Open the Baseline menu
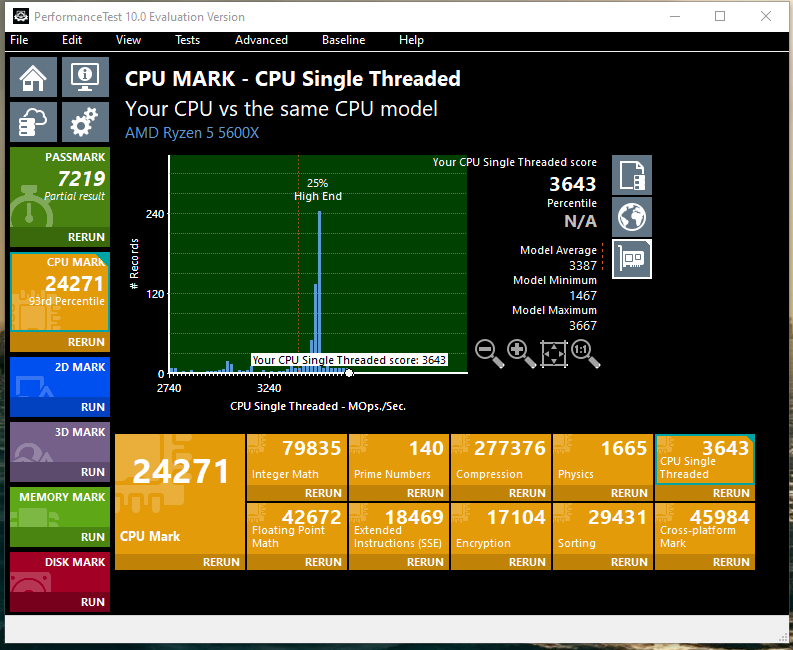The width and height of the screenshot is (793, 650). [343, 40]
